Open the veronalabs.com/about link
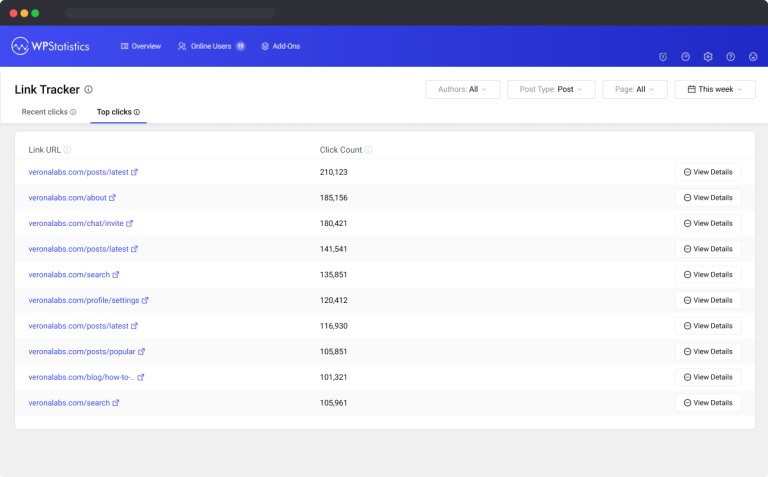Viewport: 768px width, 477px height. 68,198
